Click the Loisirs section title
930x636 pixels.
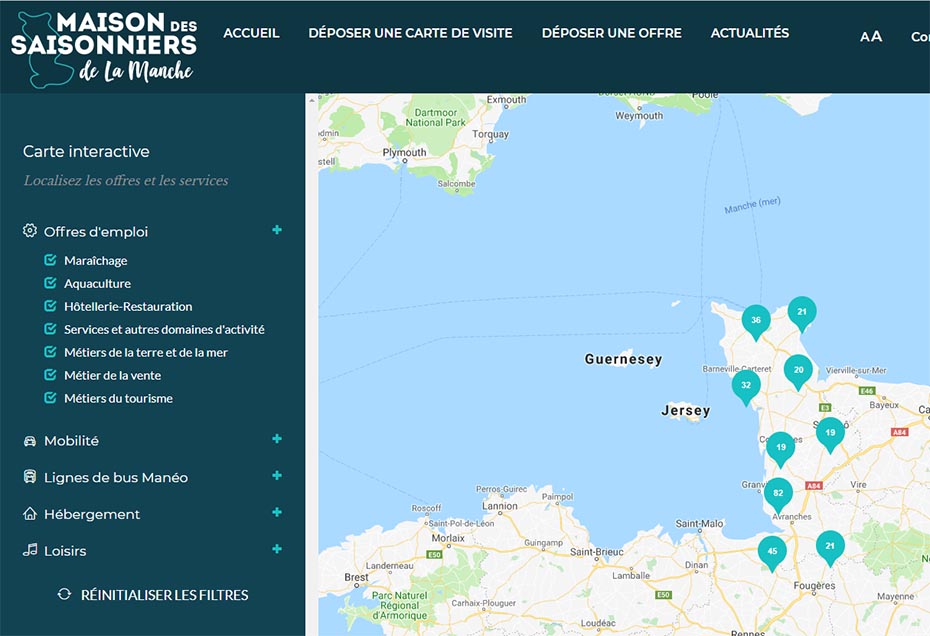[65, 551]
